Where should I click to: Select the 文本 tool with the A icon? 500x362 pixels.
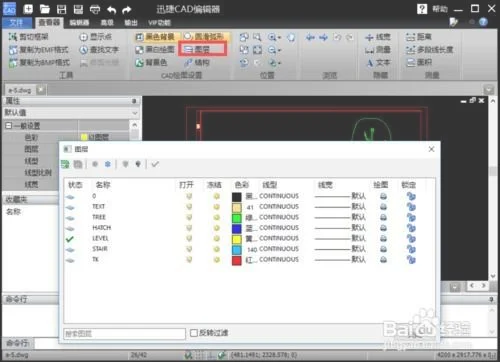coord(378,62)
